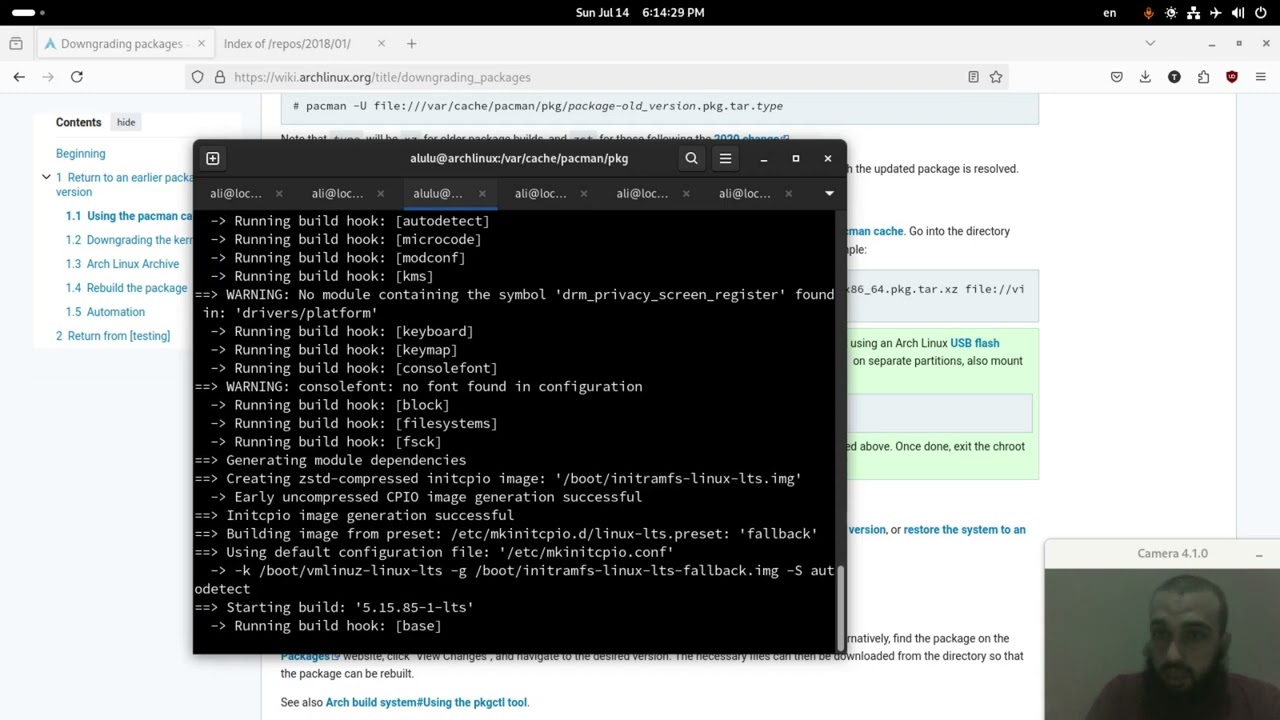Go to 2 Return from [testing]
Image resolution: width=1280 pixels, height=720 pixels.
(113, 336)
